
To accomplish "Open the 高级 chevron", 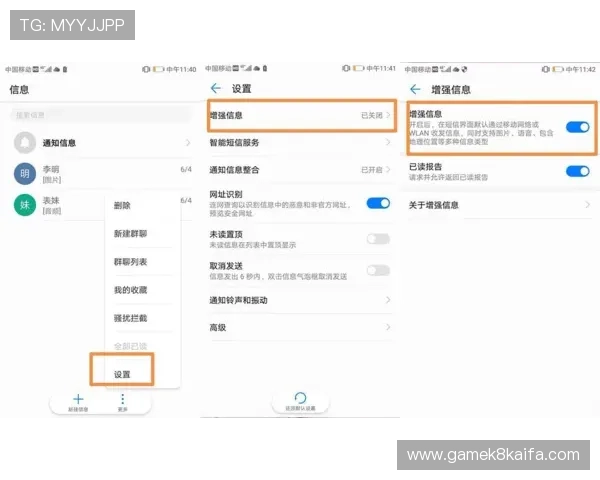I will pyautogui.click(x=388, y=327).
